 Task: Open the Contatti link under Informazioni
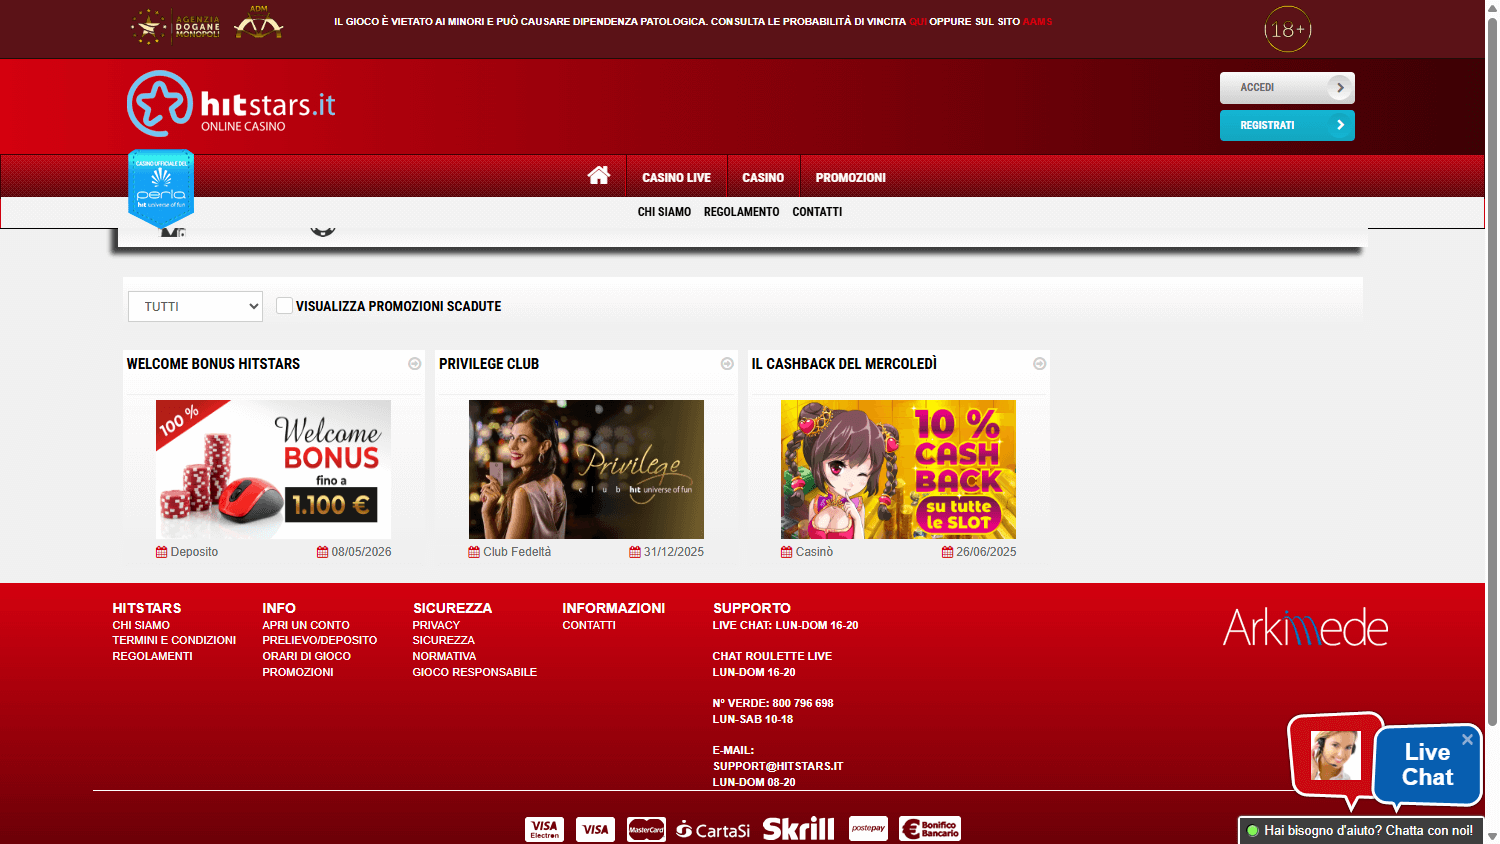click(589, 625)
